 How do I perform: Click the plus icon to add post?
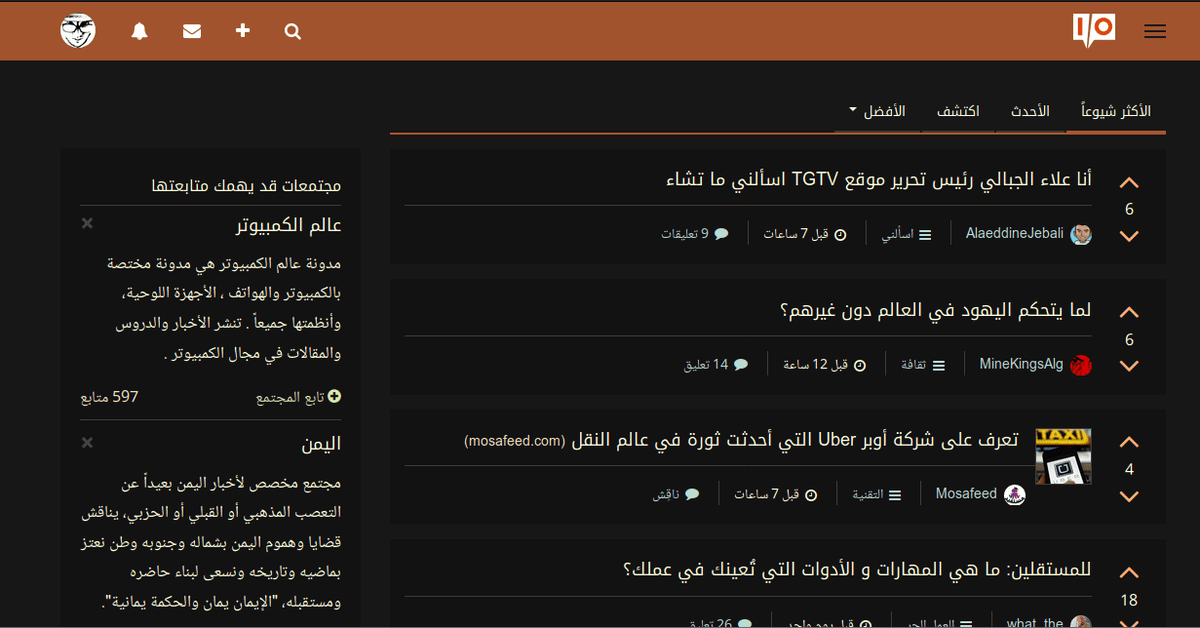[242, 31]
